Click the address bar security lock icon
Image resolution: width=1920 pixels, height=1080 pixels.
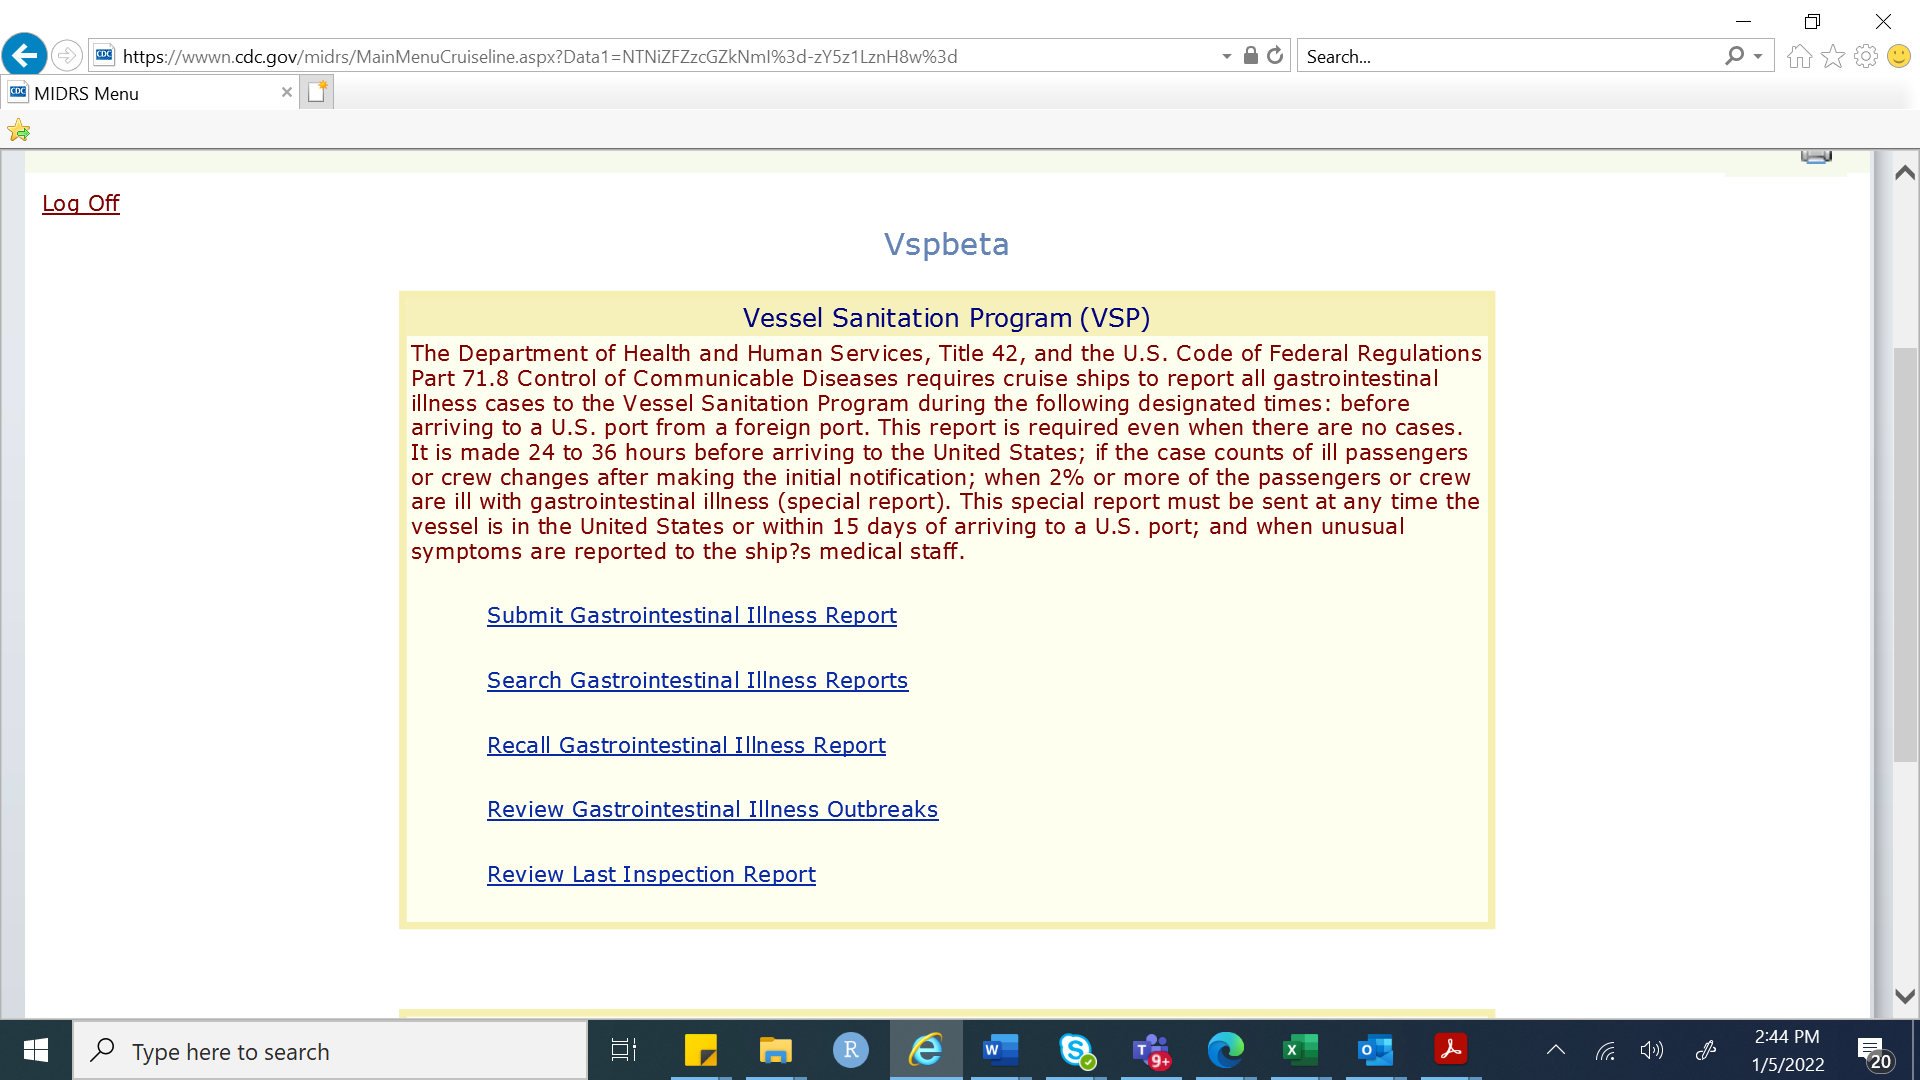pyautogui.click(x=1250, y=56)
